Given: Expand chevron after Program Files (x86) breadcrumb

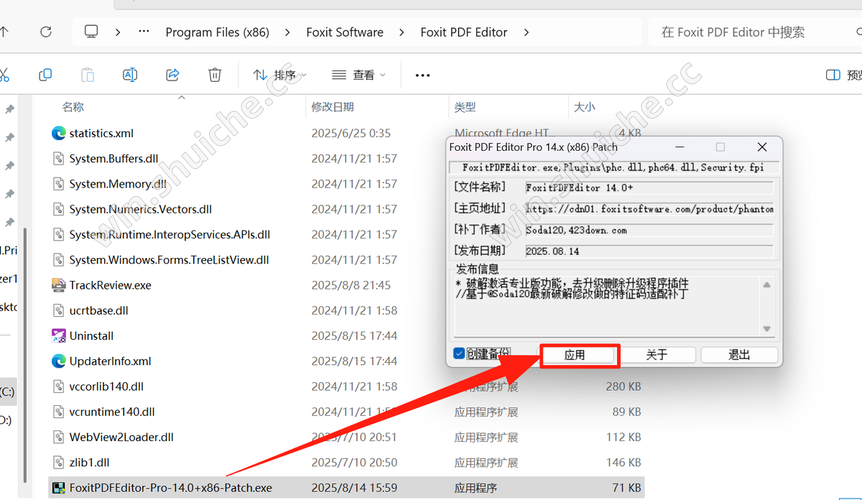Looking at the screenshot, I should [288, 32].
